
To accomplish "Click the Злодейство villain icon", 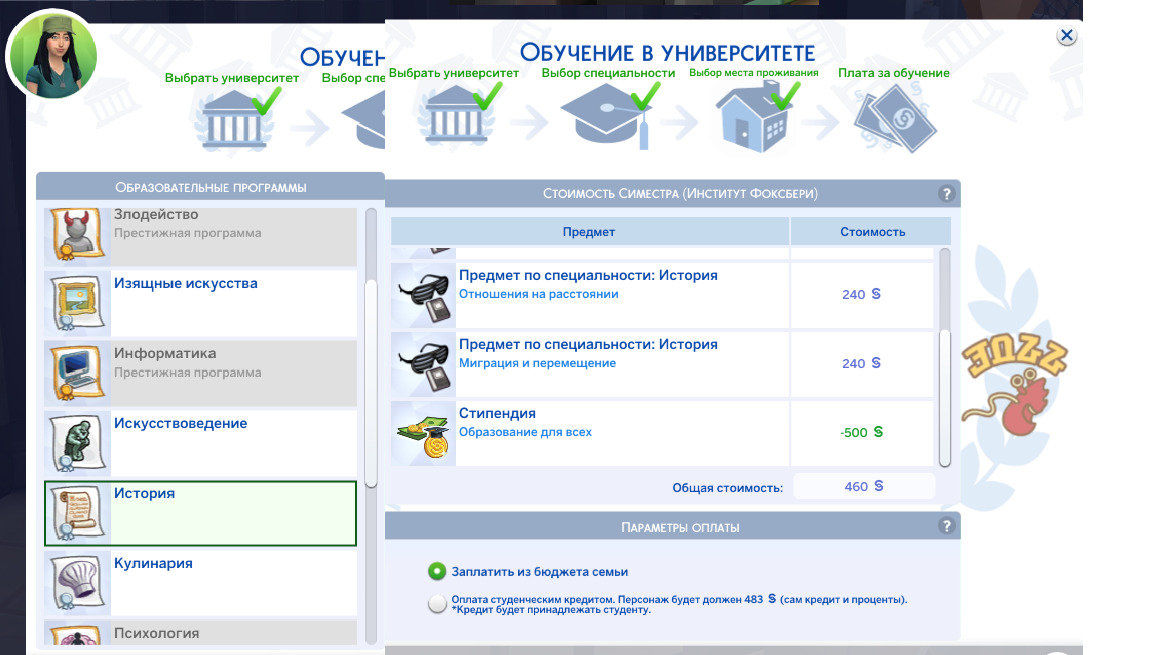I will tap(77, 236).
